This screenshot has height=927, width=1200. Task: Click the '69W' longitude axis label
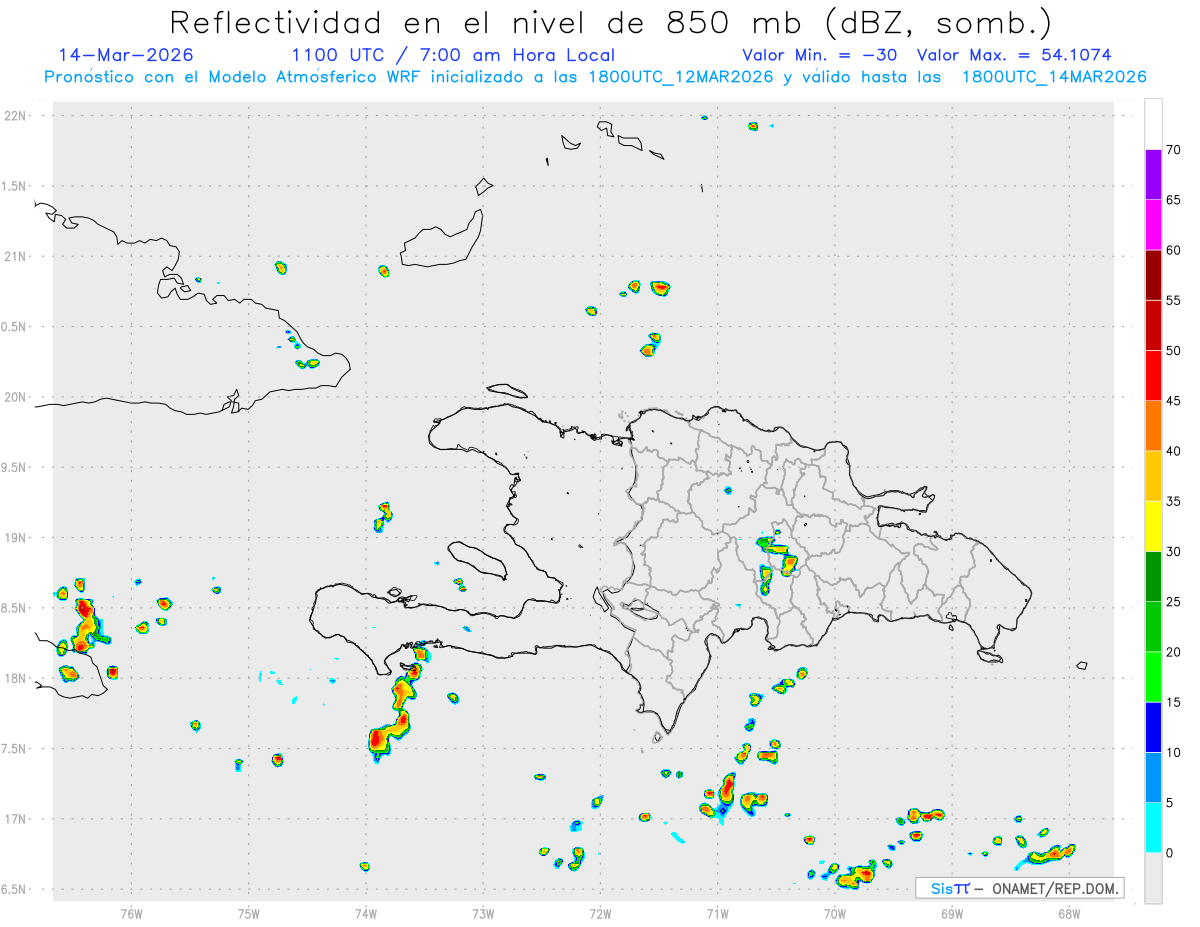click(952, 912)
